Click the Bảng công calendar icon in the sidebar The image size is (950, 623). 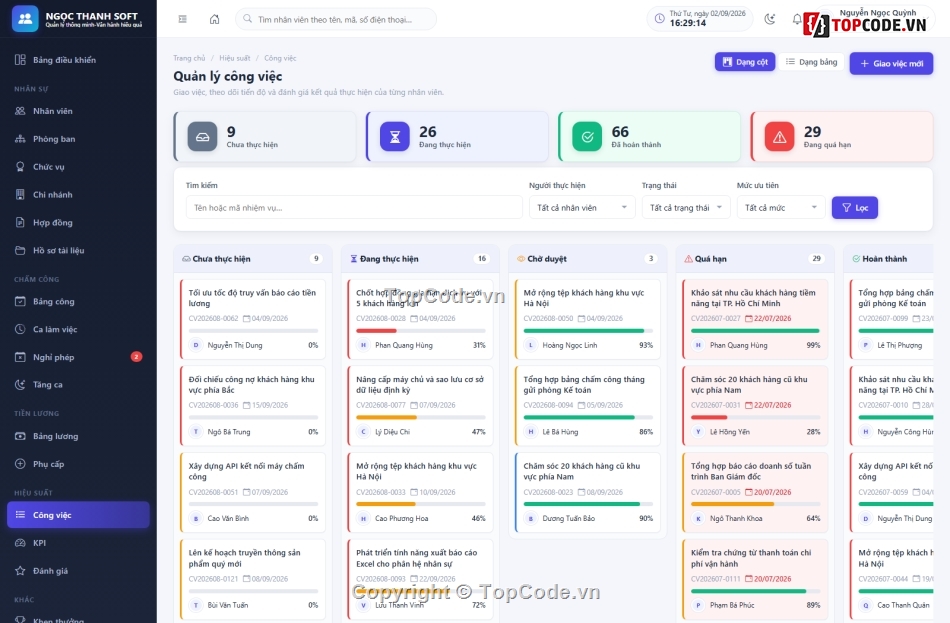point(20,301)
